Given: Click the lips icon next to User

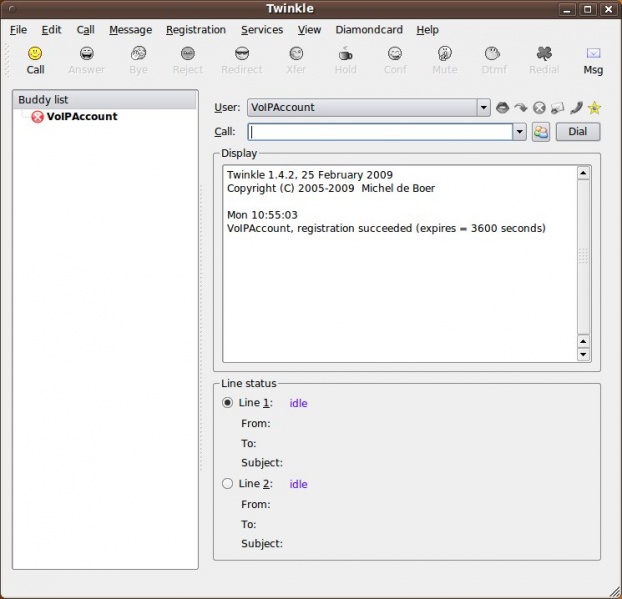Looking at the screenshot, I should click(x=502, y=108).
